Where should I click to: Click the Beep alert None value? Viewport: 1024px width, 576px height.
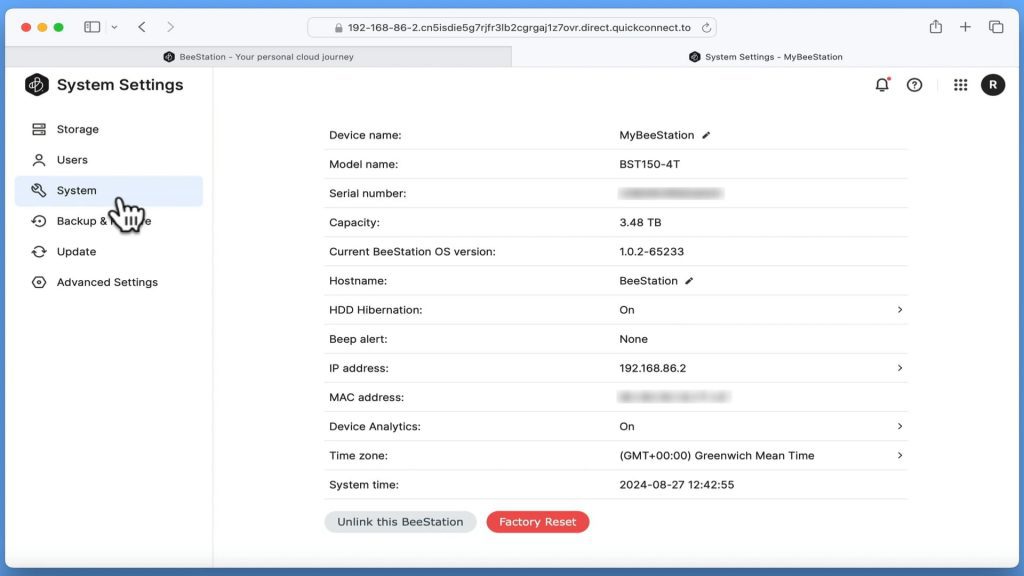(633, 339)
